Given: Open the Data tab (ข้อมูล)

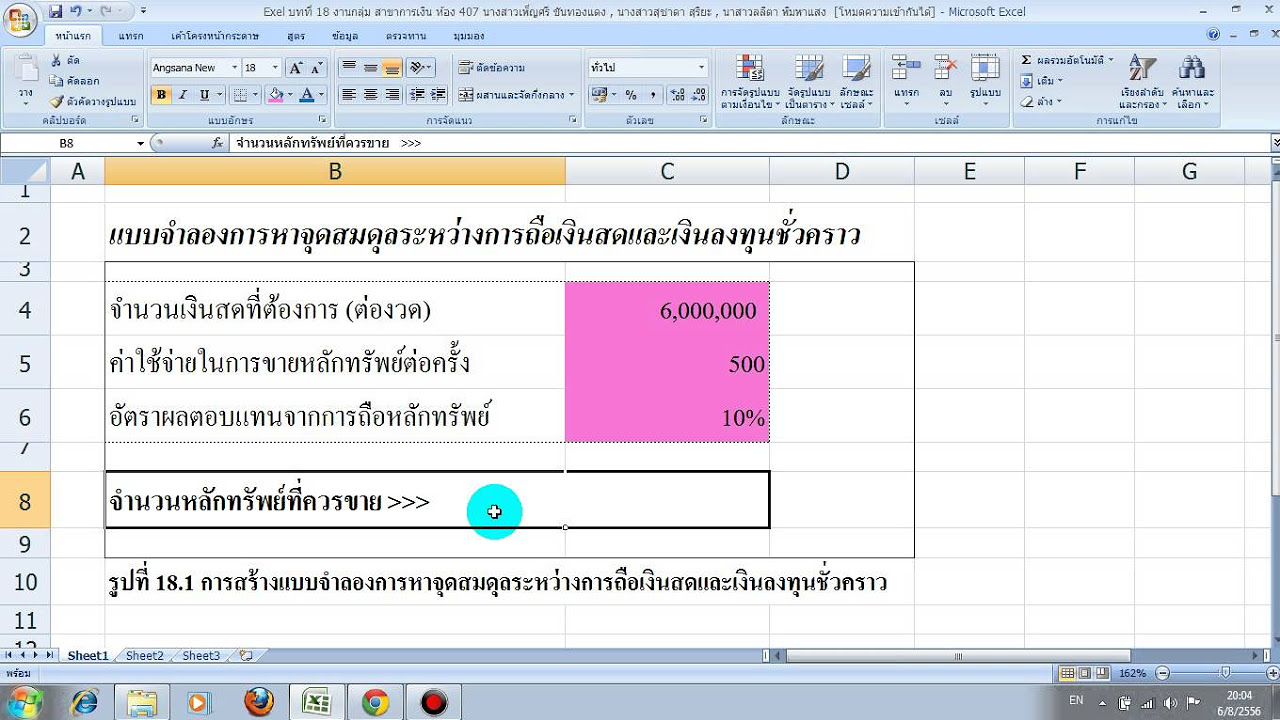Looking at the screenshot, I should [x=345, y=35].
